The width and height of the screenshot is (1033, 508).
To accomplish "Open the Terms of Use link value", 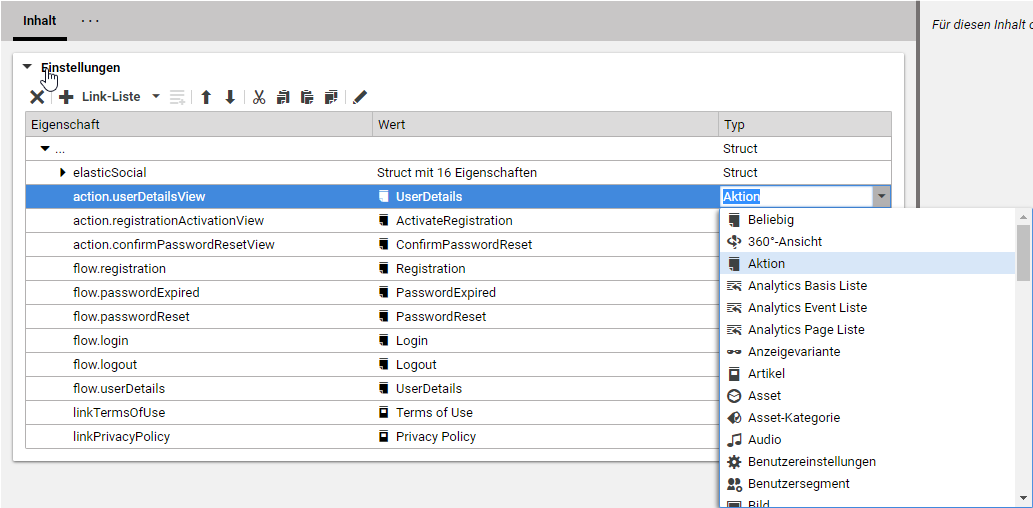I will pos(434,412).
